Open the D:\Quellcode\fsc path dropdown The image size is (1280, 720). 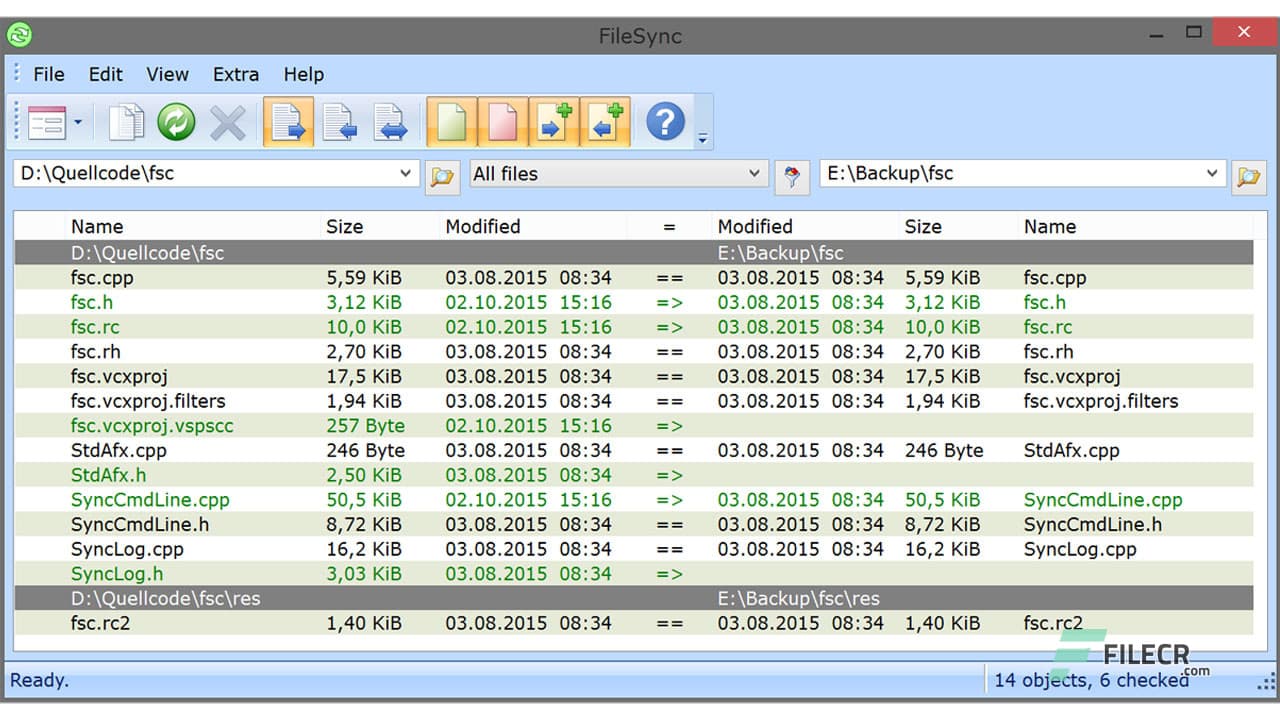pos(406,173)
